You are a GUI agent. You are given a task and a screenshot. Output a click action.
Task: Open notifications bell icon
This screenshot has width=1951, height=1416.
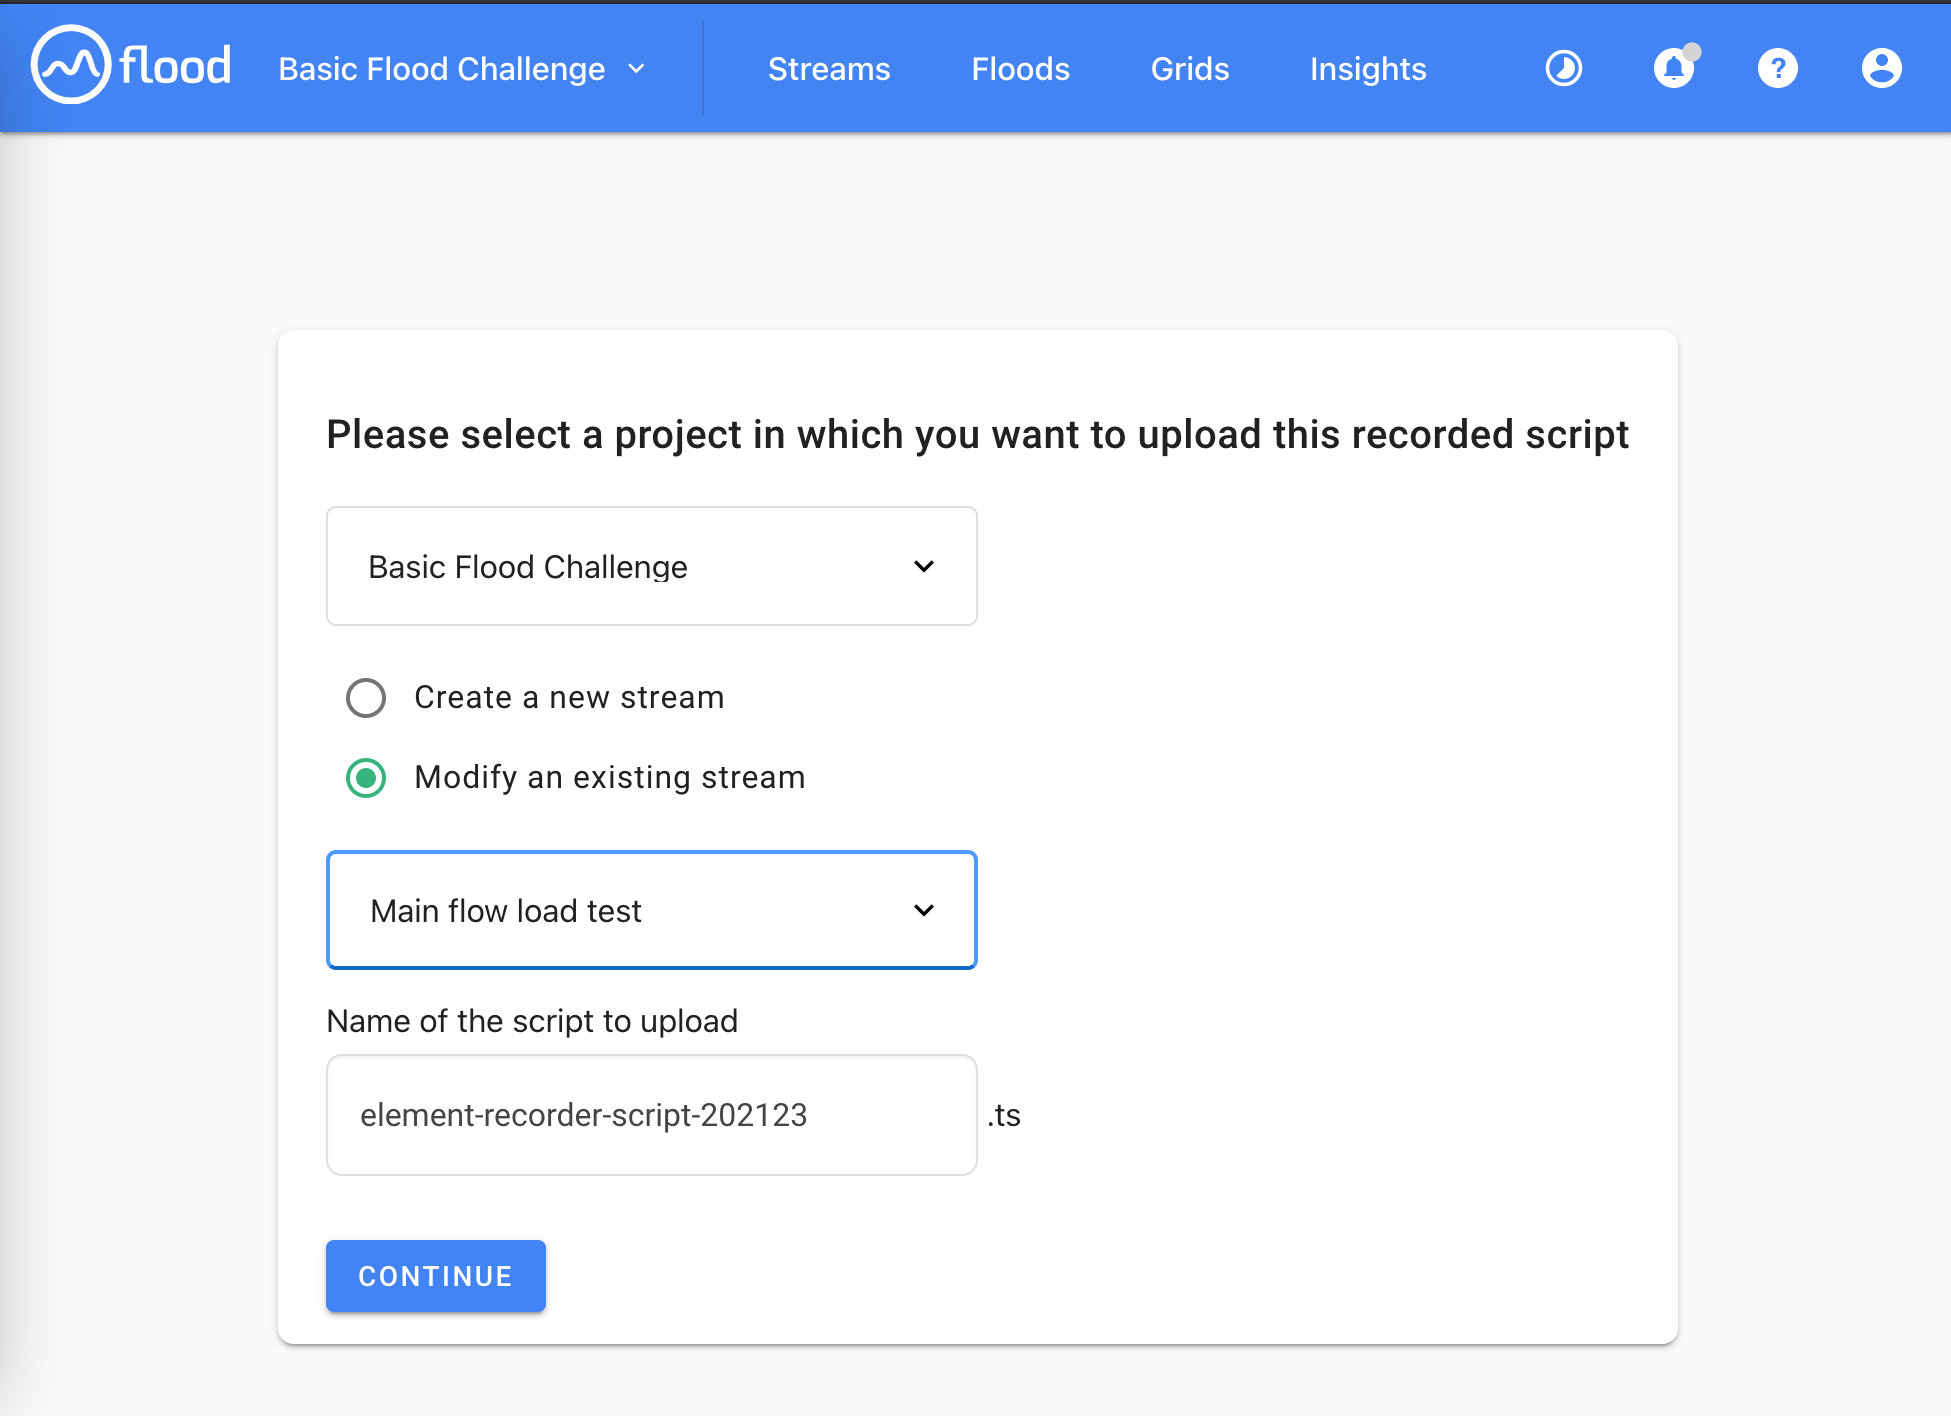(1674, 68)
